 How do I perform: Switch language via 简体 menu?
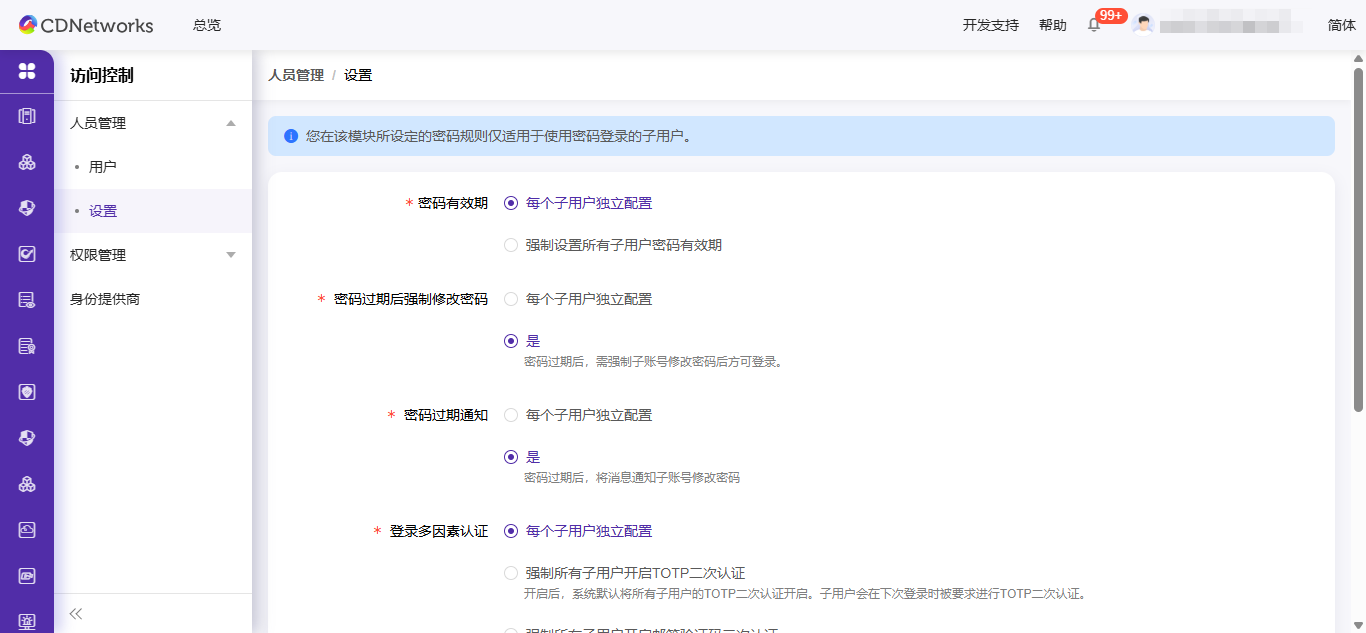[x=1341, y=24]
